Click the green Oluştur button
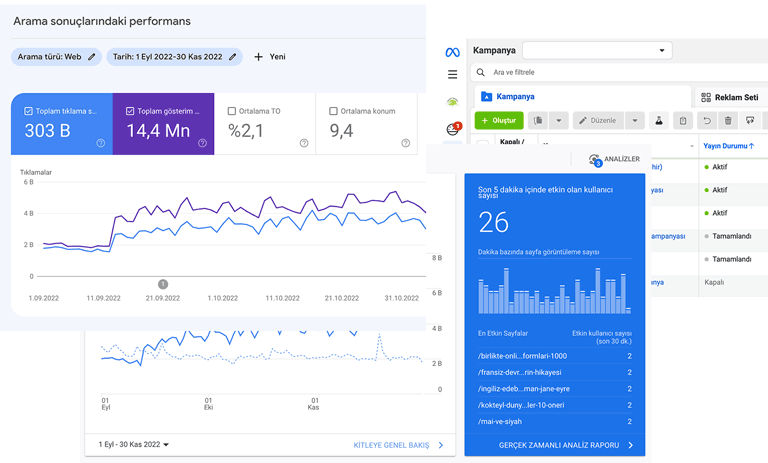 497,121
